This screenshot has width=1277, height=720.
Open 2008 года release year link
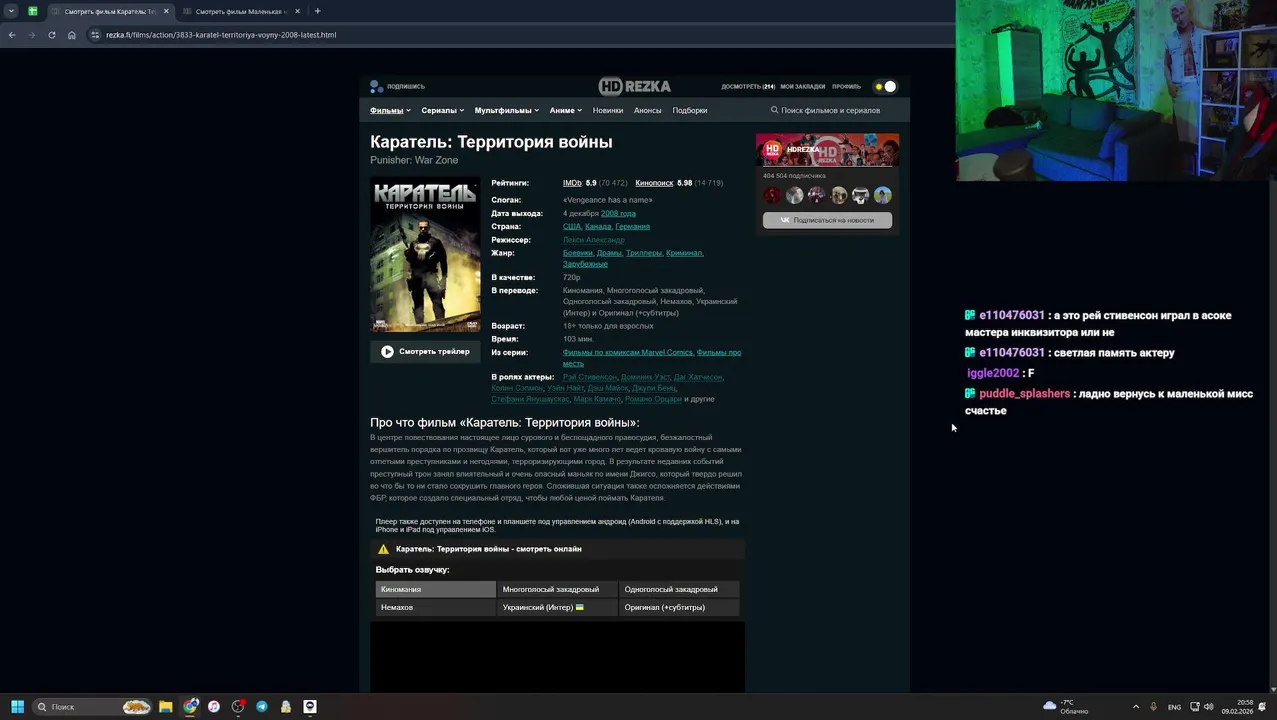(x=618, y=213)
